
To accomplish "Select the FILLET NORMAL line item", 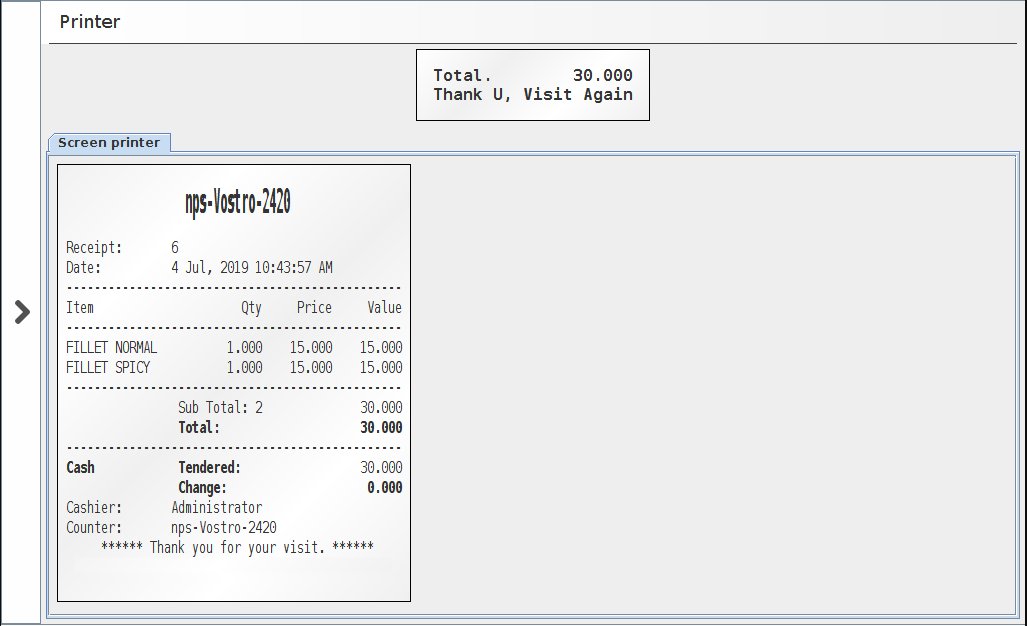I will coord(111,348).
